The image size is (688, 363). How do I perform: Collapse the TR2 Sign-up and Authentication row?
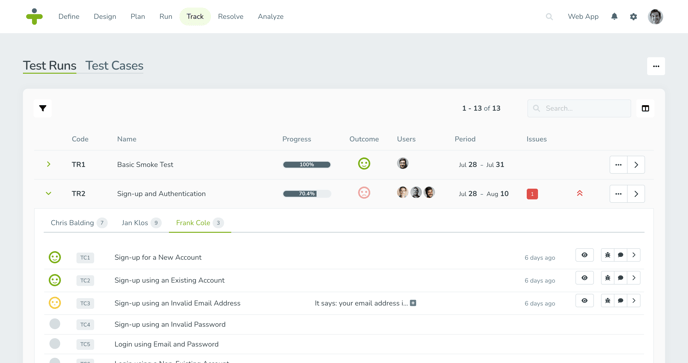[x=49, y=193]
